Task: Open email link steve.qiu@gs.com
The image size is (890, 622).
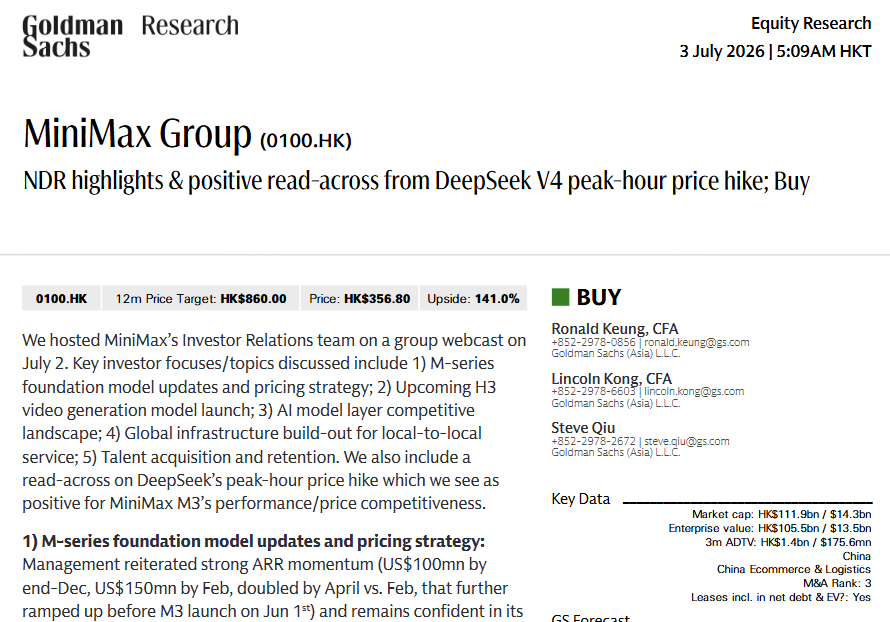Action: [686, 441]
